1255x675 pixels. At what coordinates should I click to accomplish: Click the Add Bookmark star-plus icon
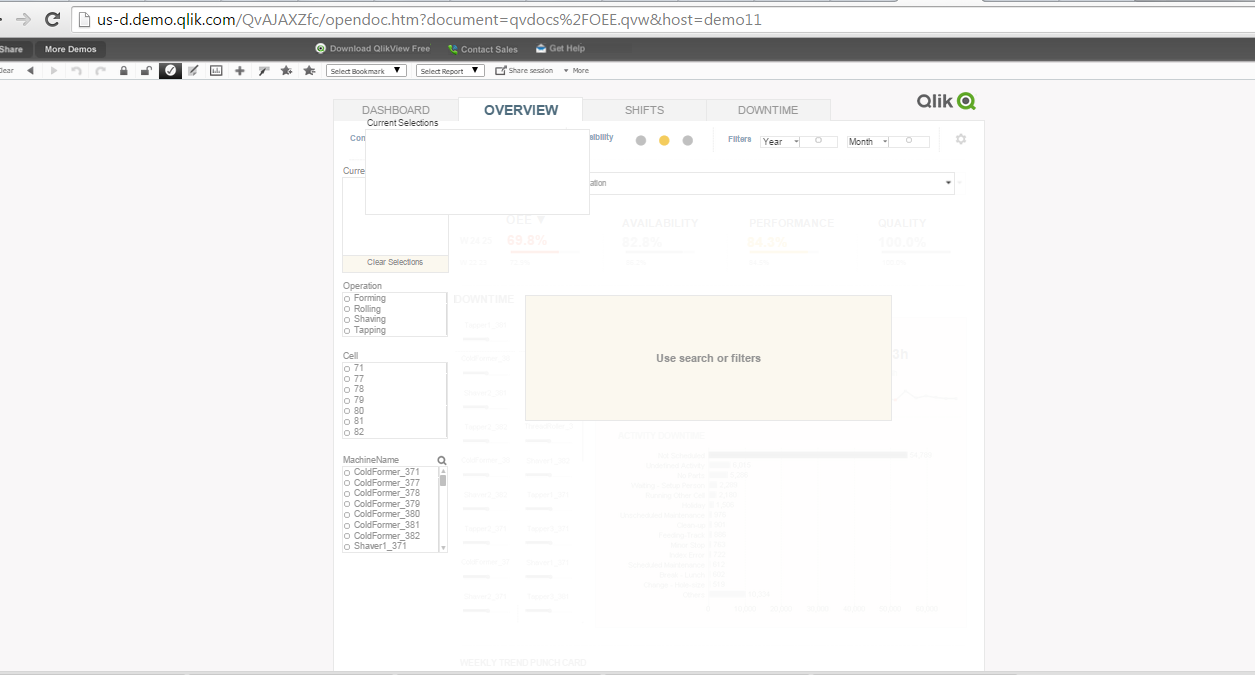[287, 71]
